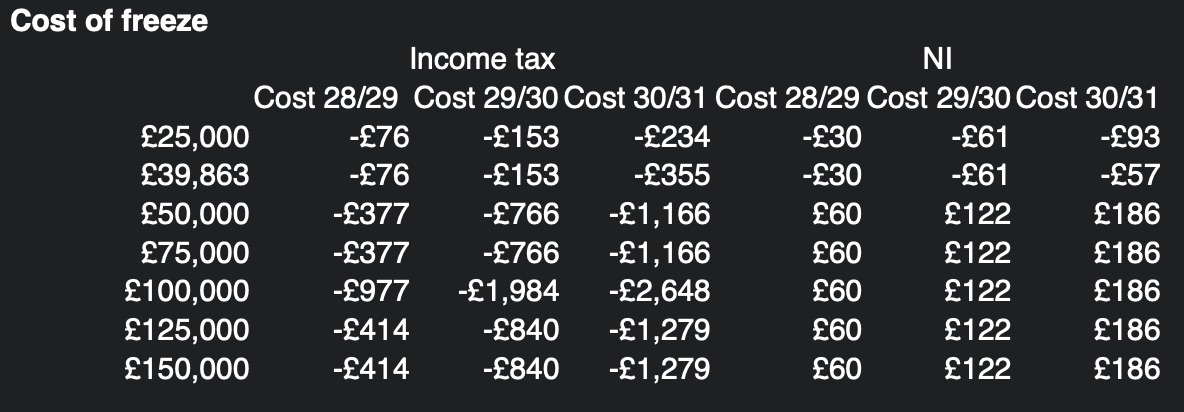Select the NI "Cost 30/31" column header
The width and height of the screenshot is (1184, 412).
point(1087,99)
